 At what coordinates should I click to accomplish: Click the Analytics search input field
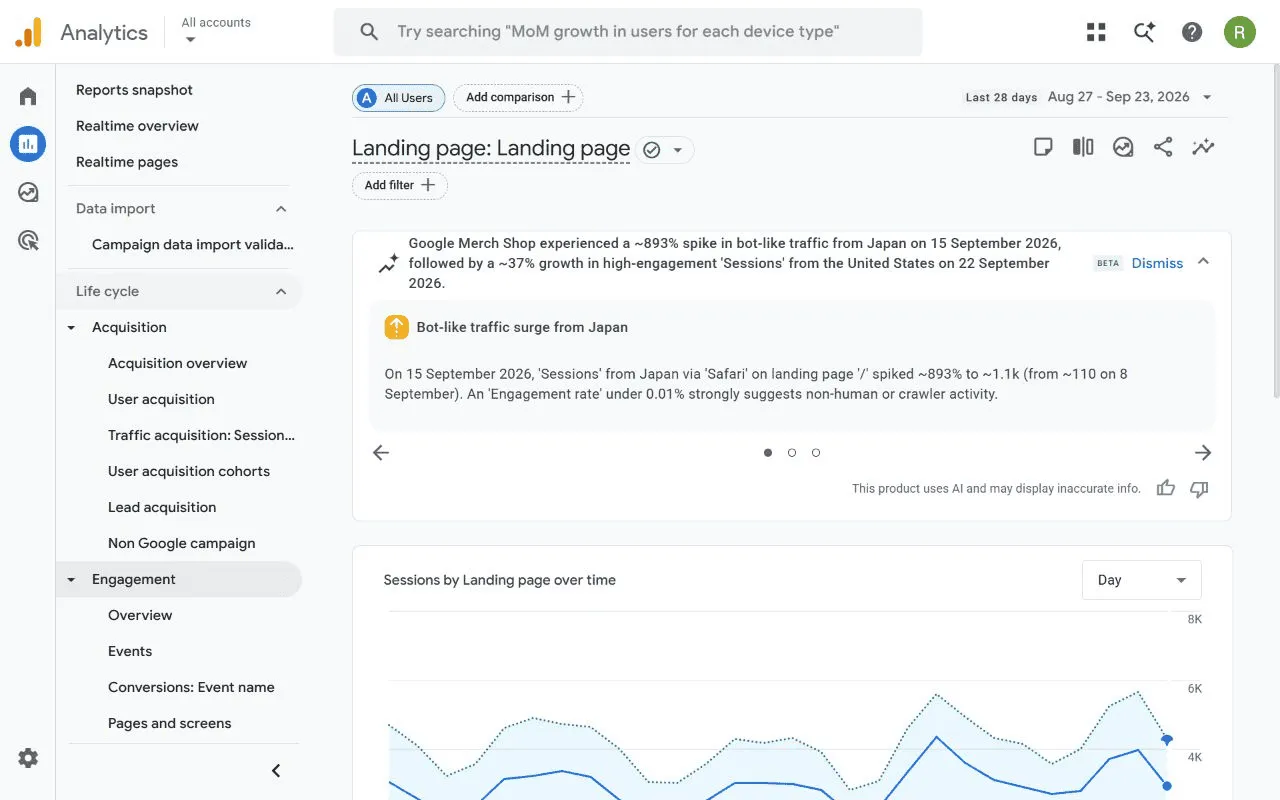click(628, 32)
